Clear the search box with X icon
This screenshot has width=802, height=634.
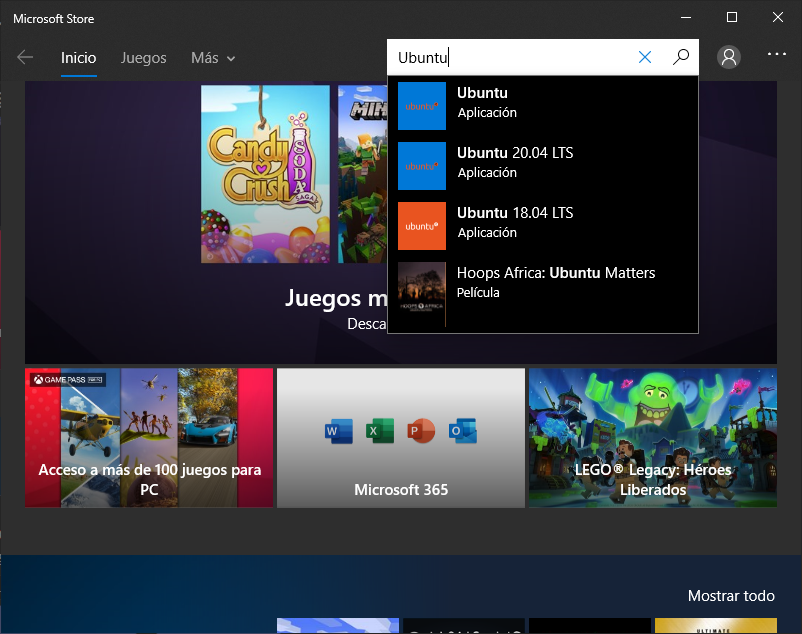(x=645, y=57)
